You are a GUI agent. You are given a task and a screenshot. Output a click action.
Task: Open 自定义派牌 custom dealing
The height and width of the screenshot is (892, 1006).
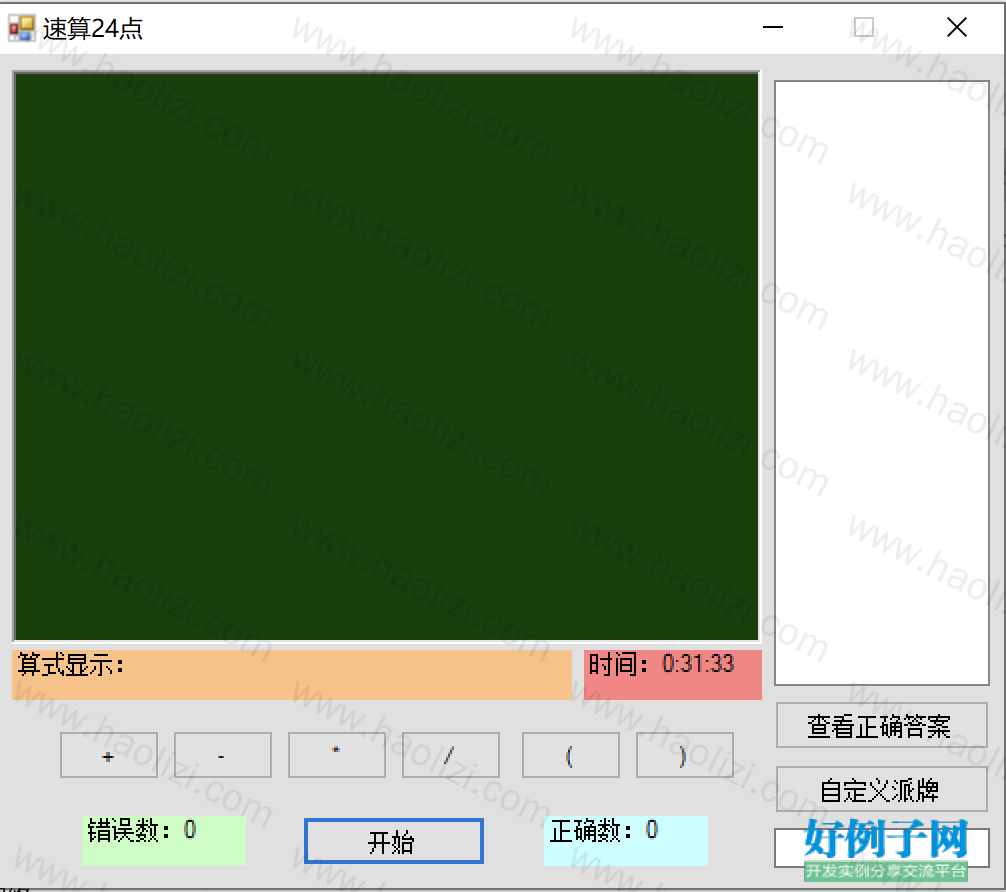882,789
